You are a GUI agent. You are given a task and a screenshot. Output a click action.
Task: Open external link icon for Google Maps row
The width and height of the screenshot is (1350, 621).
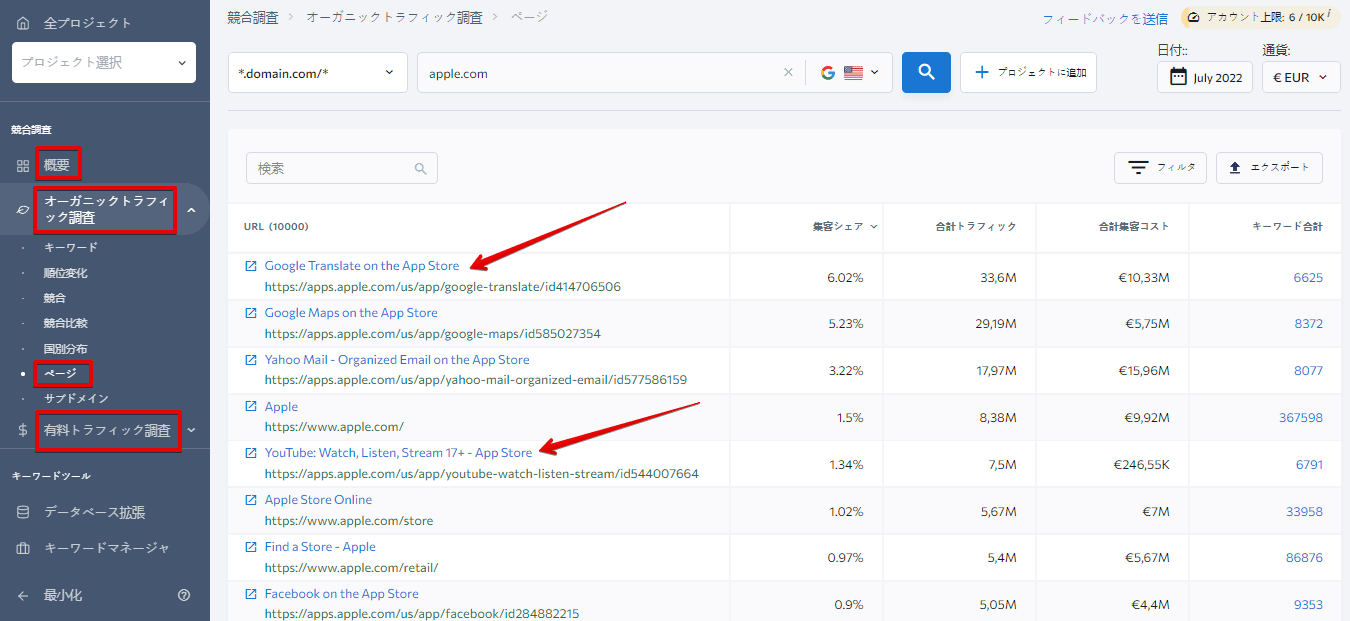251,313
